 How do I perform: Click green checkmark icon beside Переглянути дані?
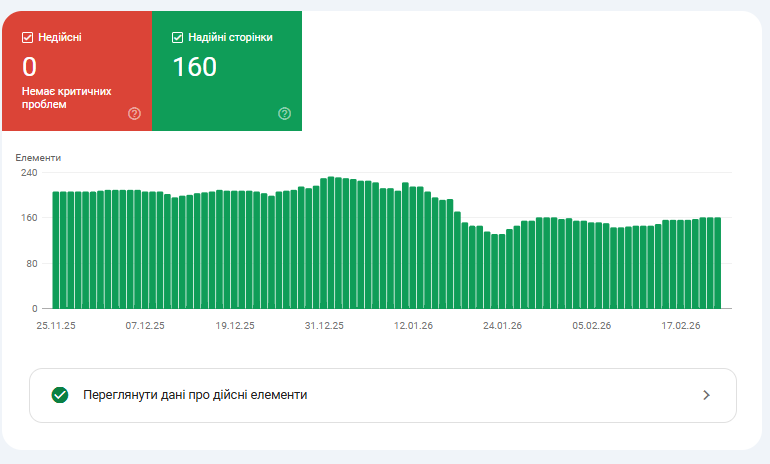pyautogui.click(x=60, y=395)
